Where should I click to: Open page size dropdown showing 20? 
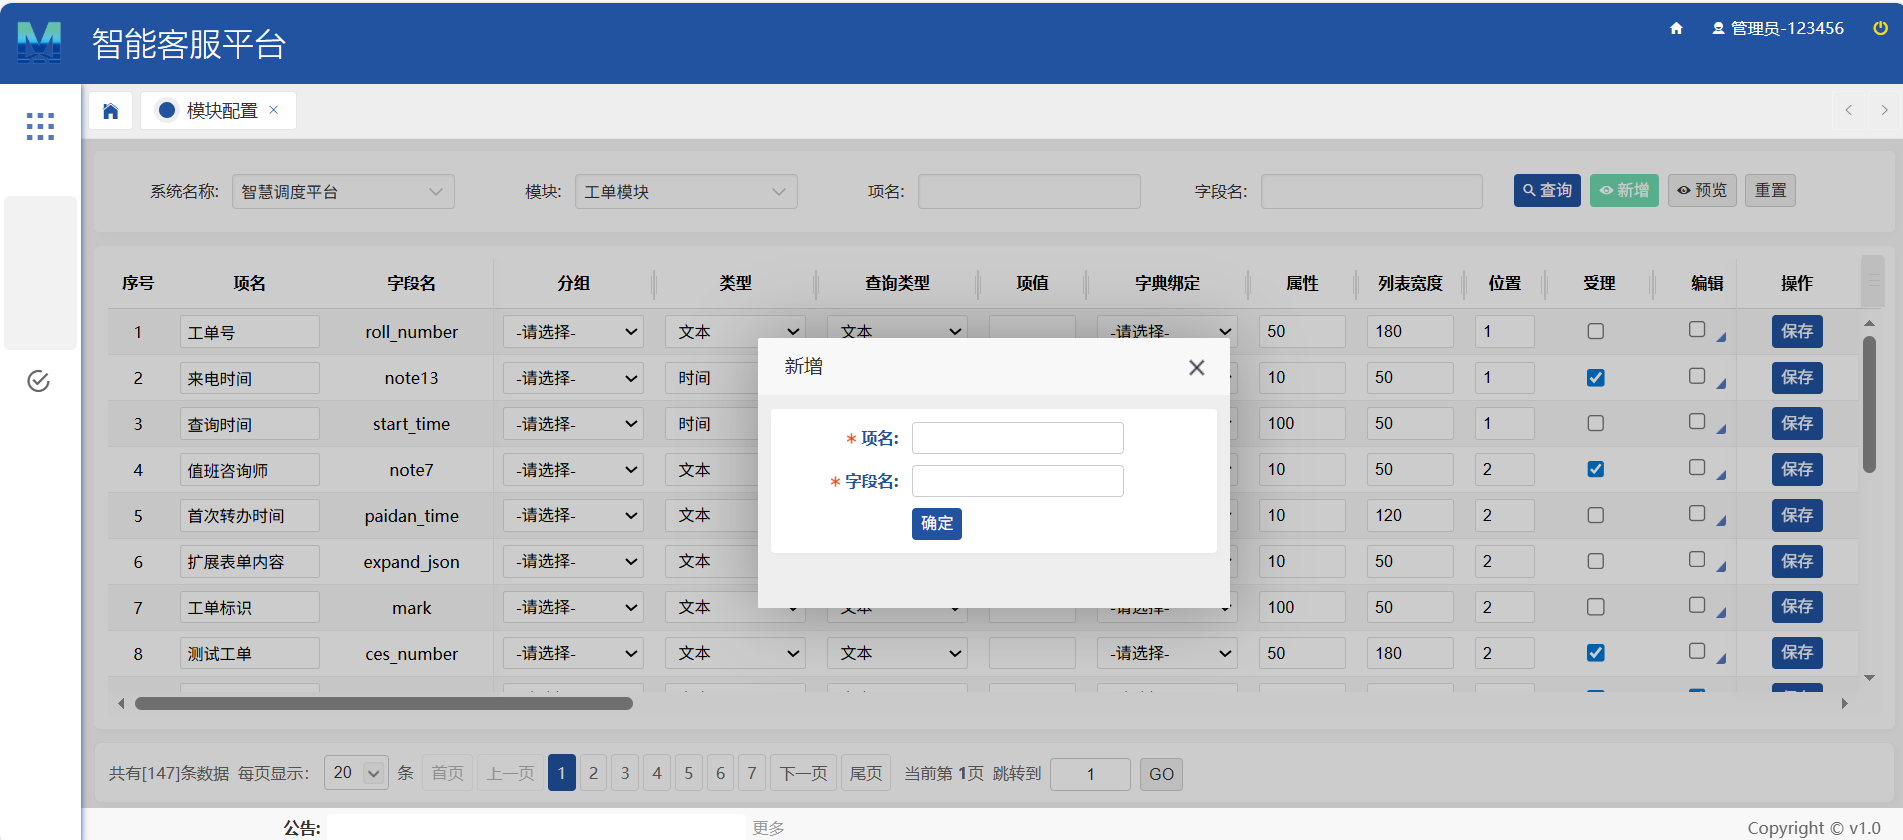pyautogui.click(x=356, y=773)
